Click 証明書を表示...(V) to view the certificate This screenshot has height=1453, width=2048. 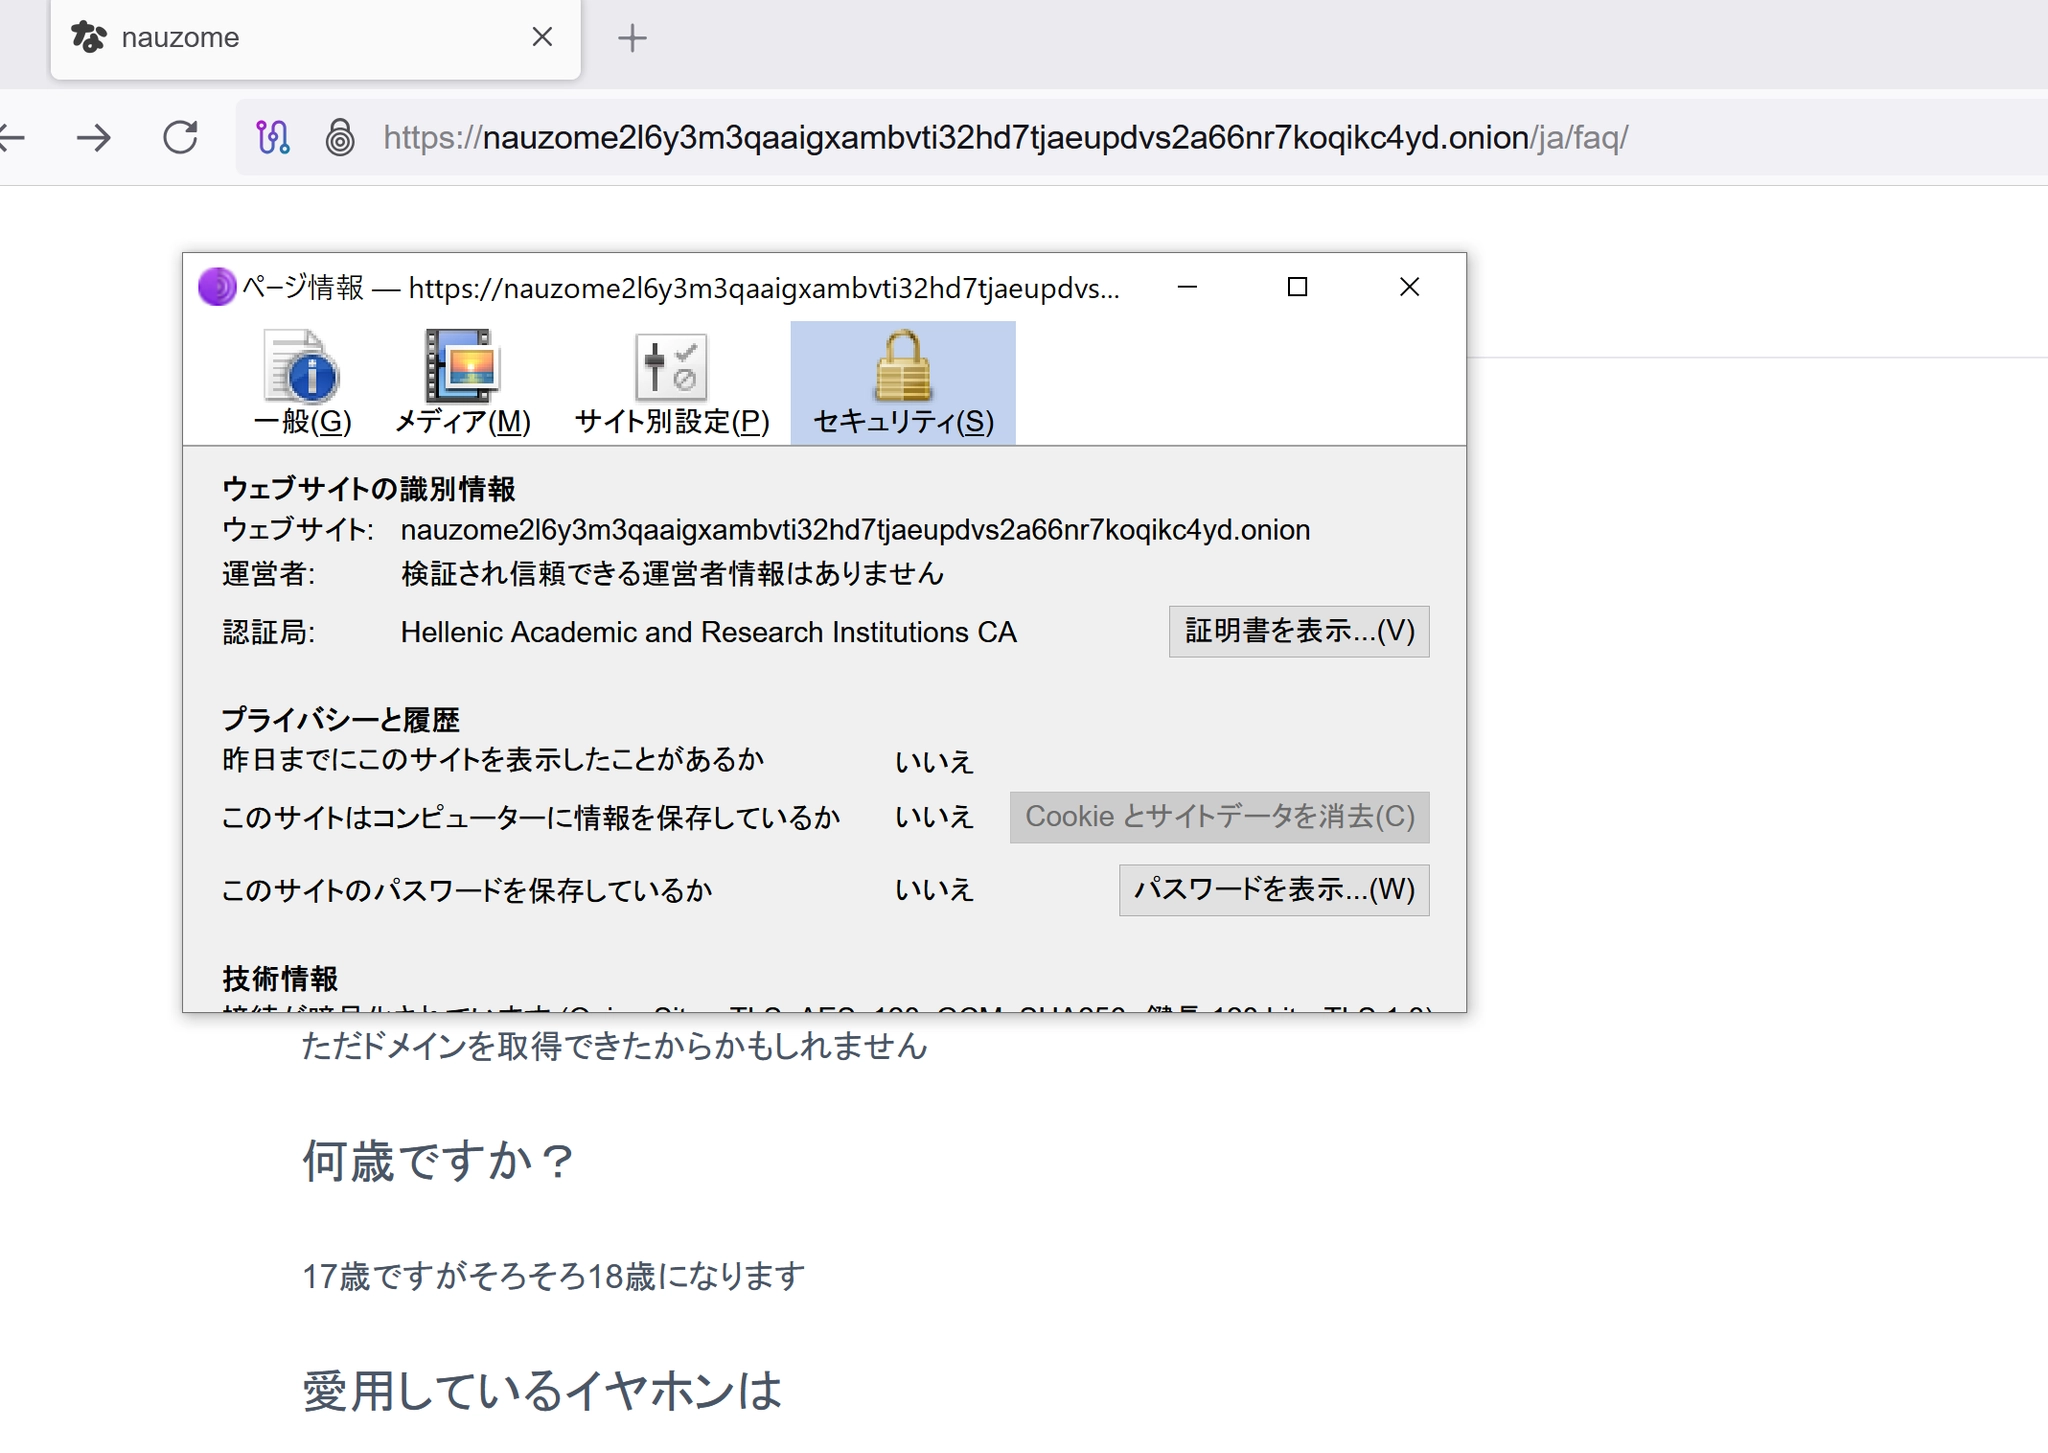pos(1298,631)
